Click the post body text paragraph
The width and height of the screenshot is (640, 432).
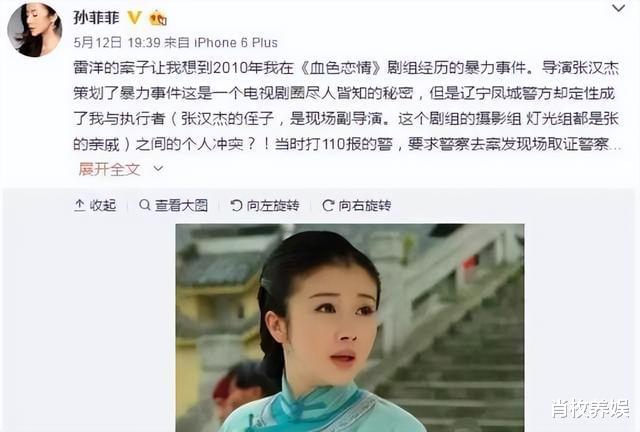pos(347,106)
